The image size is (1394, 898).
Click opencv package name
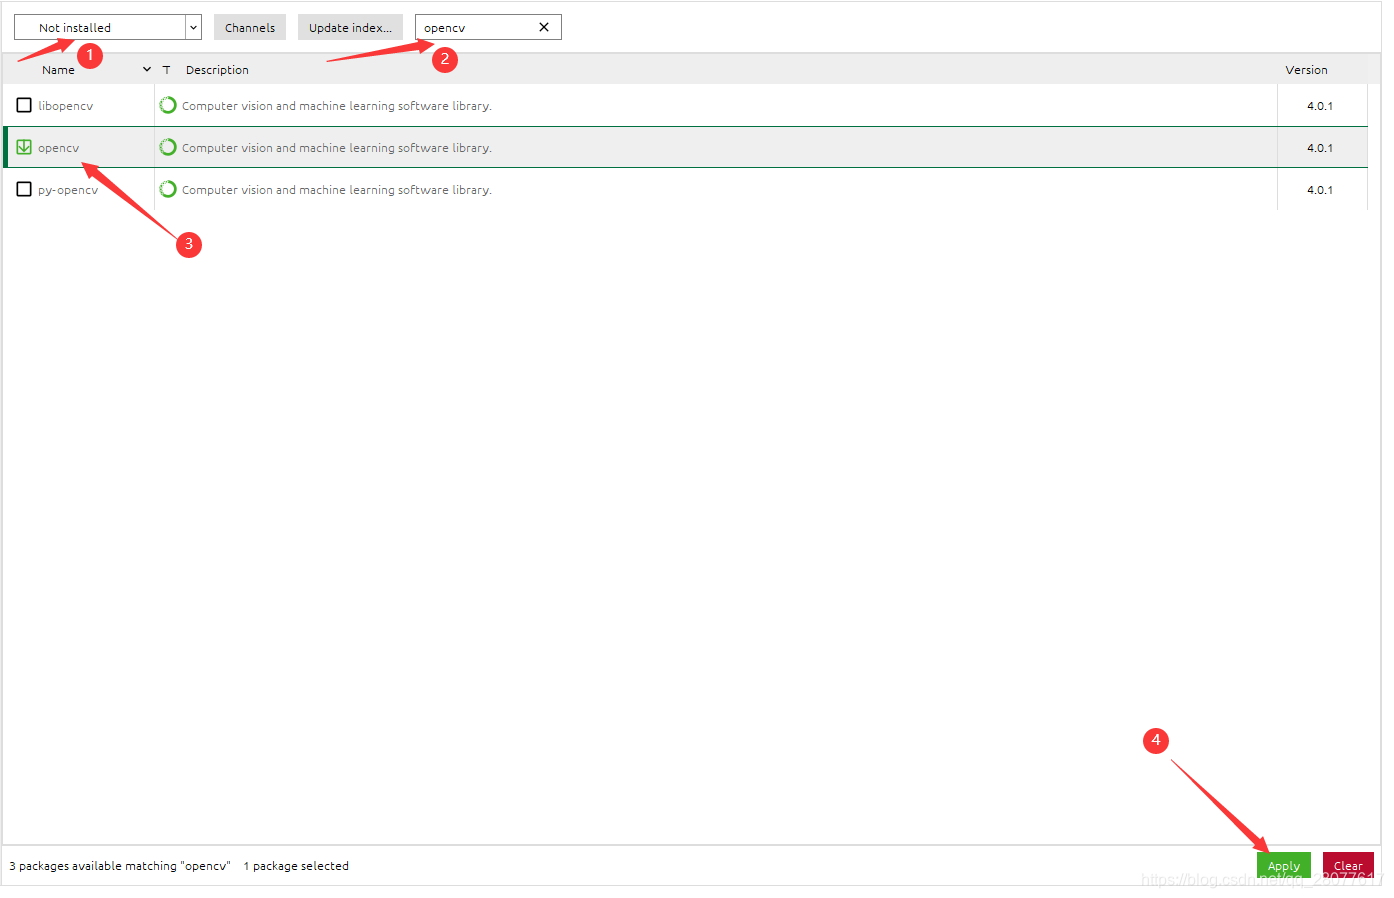tap(58, 148)
